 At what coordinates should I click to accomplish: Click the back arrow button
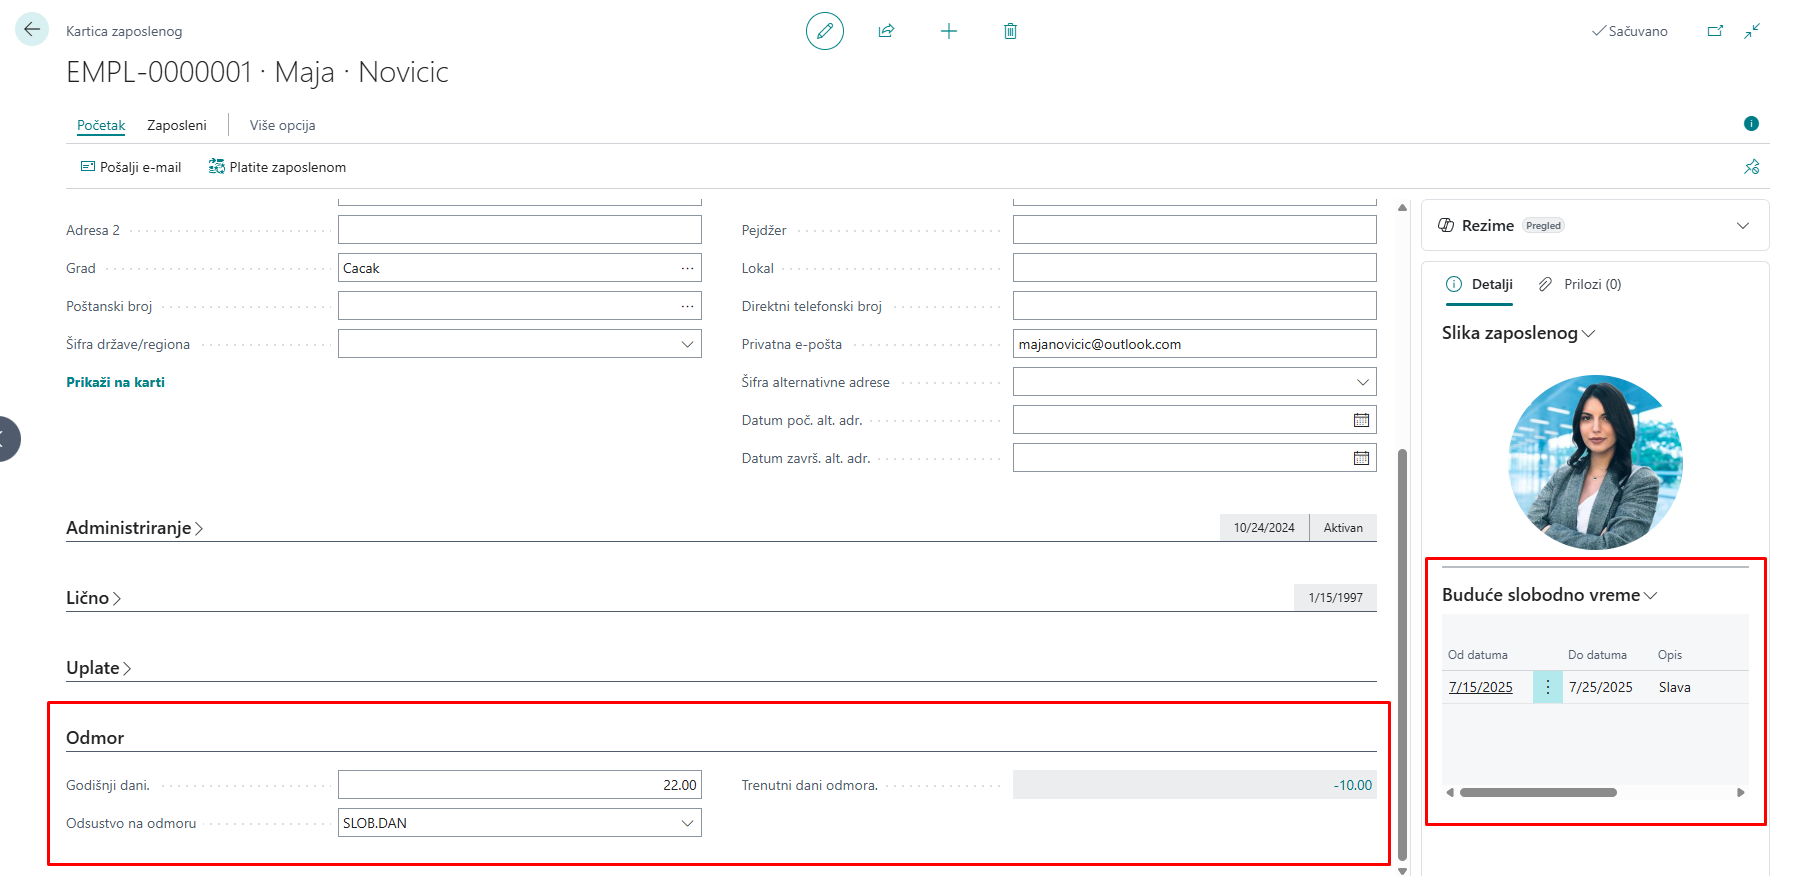(32, 30)
